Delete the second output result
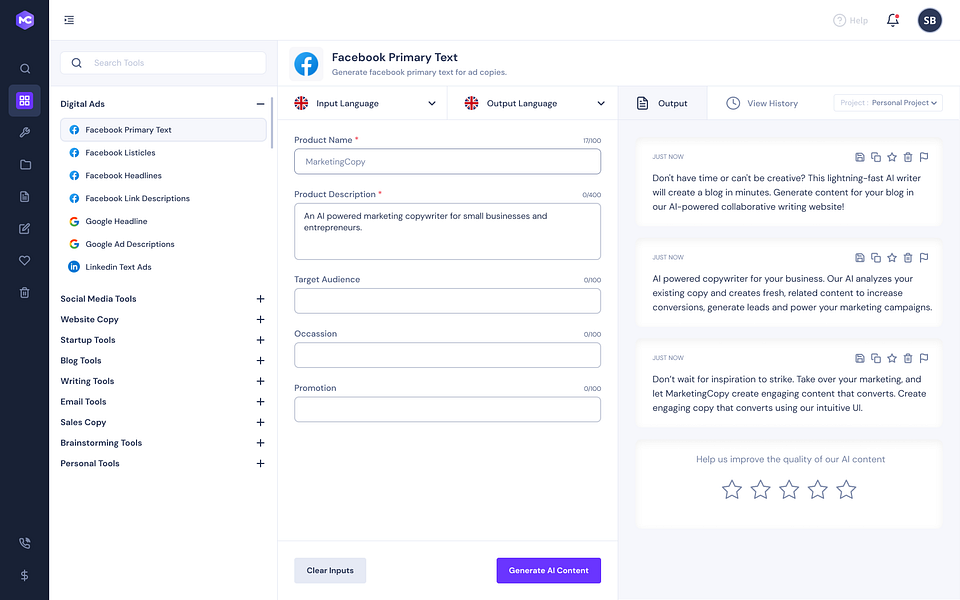Viewport: 960px width, 600px height. tap(908, 258)
